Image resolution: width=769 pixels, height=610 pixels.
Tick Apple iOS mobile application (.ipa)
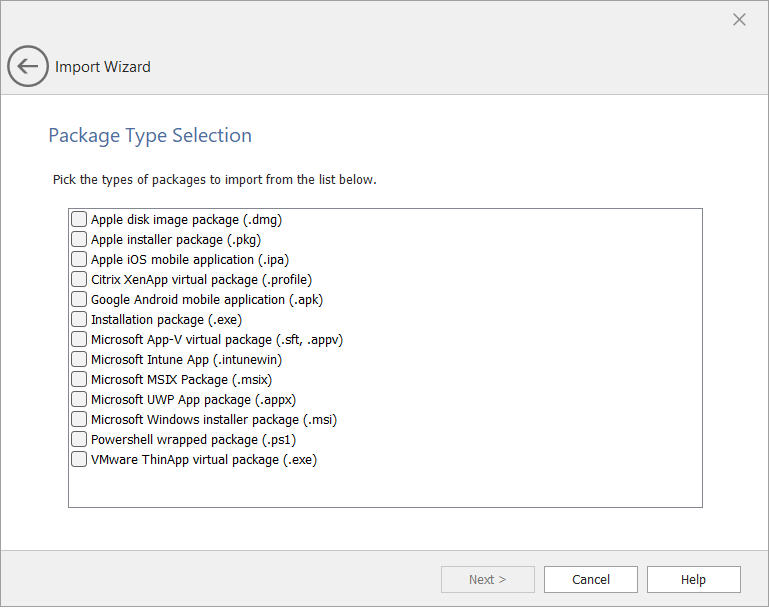79,259
